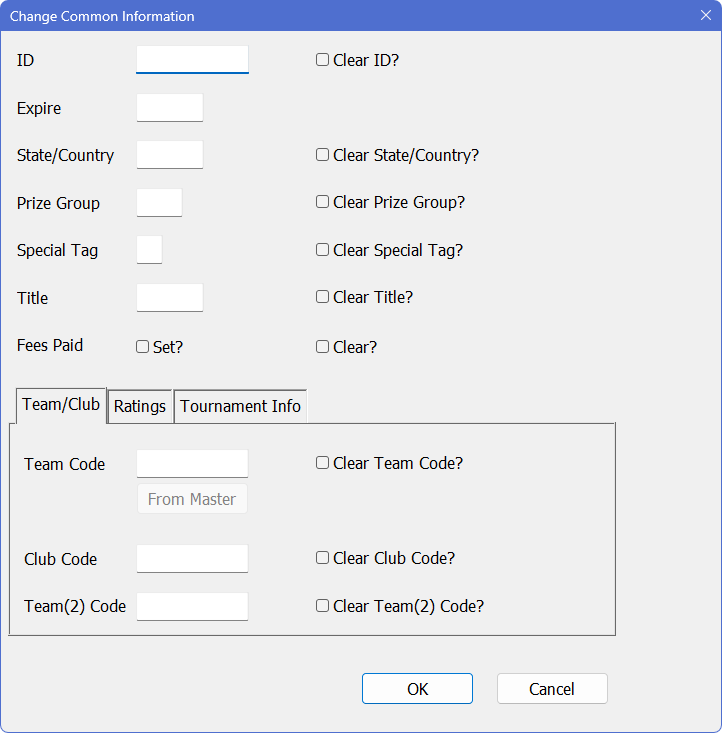Enable the Clear Title? checkbox
This screenshot has width=722, height=733.
323,297
